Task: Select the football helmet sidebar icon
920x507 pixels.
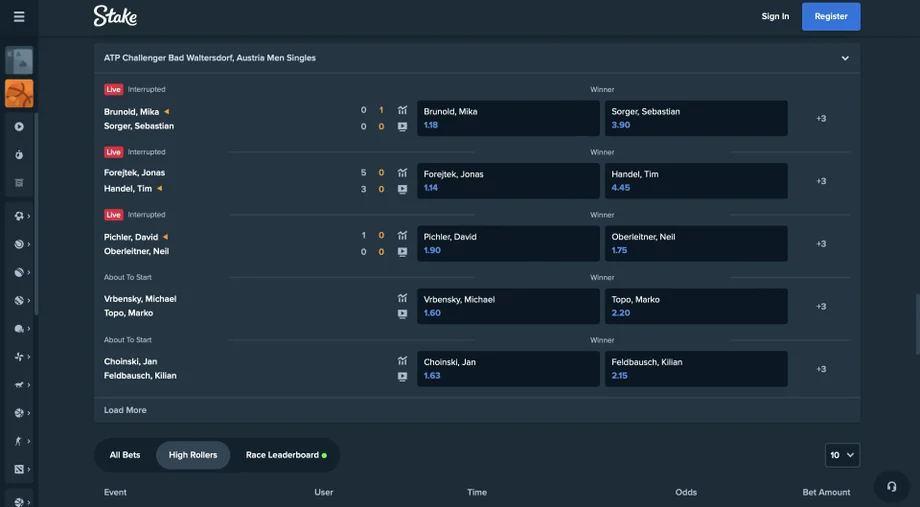Action: click(x=19, y=329)
